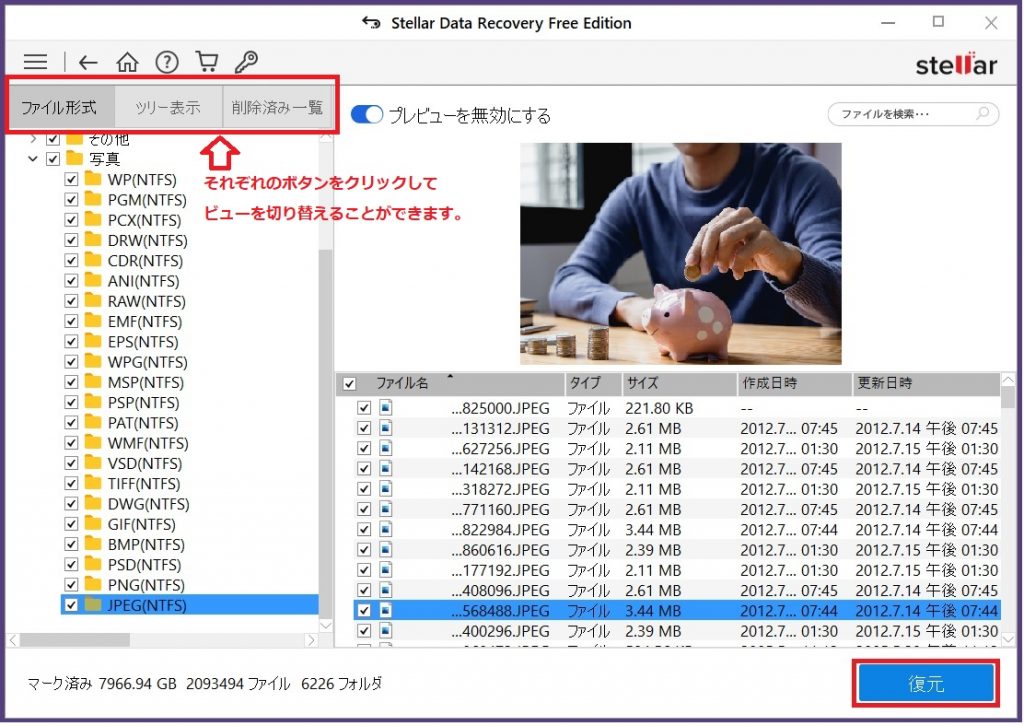Open help with question mark icon
Screen dimensions: 1024x726
(167, 62)
